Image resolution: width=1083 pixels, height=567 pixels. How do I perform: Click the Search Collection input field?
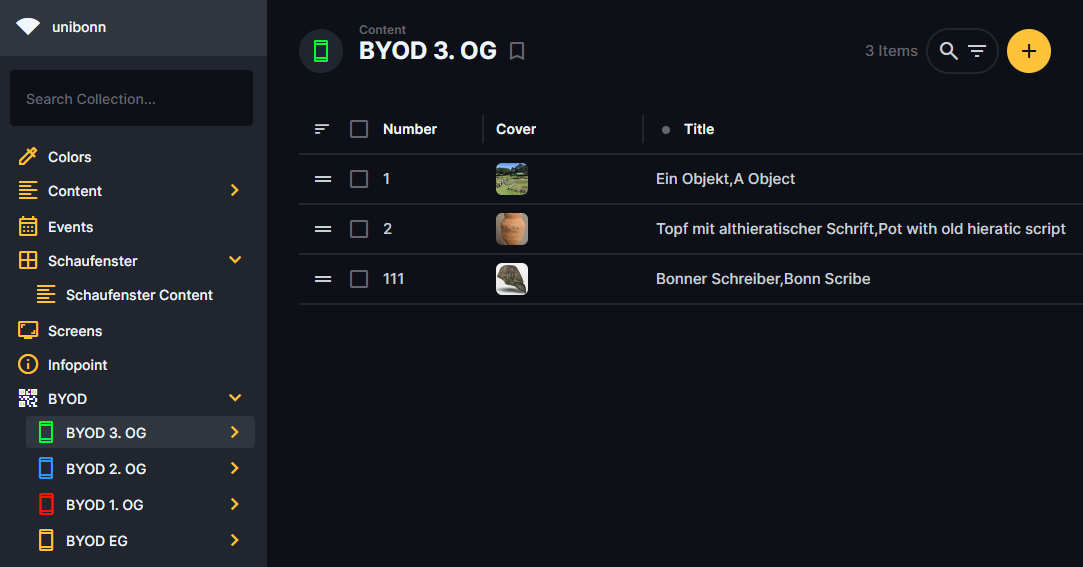(131, 99)
